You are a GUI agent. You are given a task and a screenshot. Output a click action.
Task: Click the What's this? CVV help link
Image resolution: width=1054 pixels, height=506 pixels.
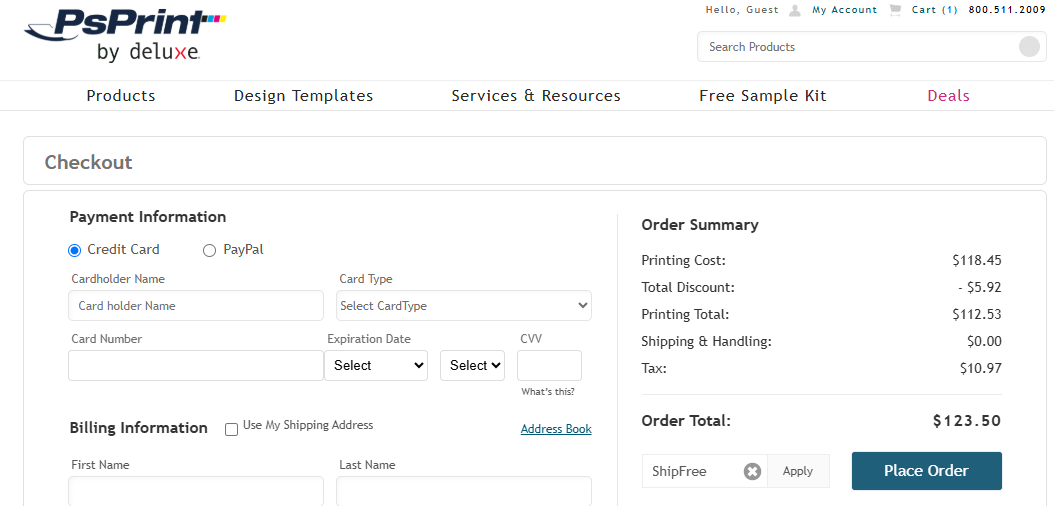548,392
